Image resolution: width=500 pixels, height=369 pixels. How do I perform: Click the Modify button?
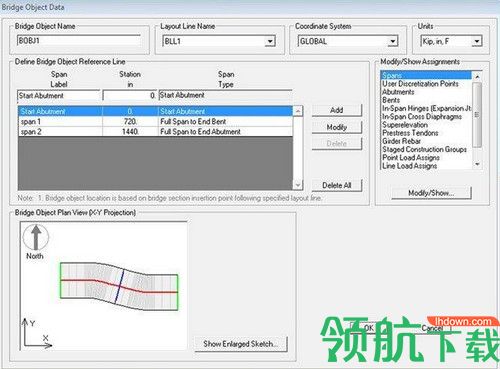pyautogui.click(x=337, y=127)
